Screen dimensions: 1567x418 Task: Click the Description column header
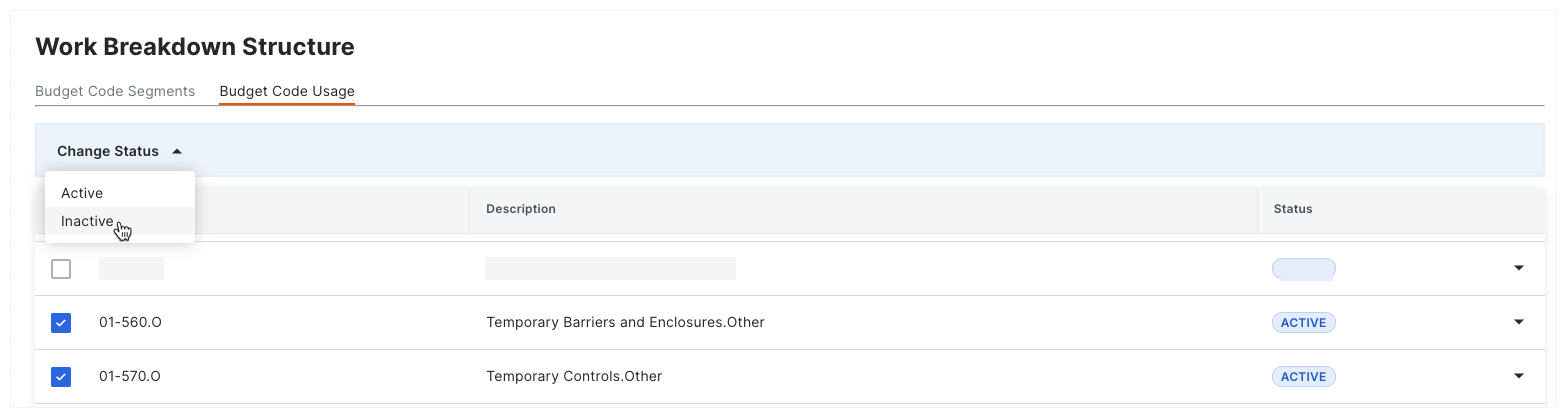521,209
